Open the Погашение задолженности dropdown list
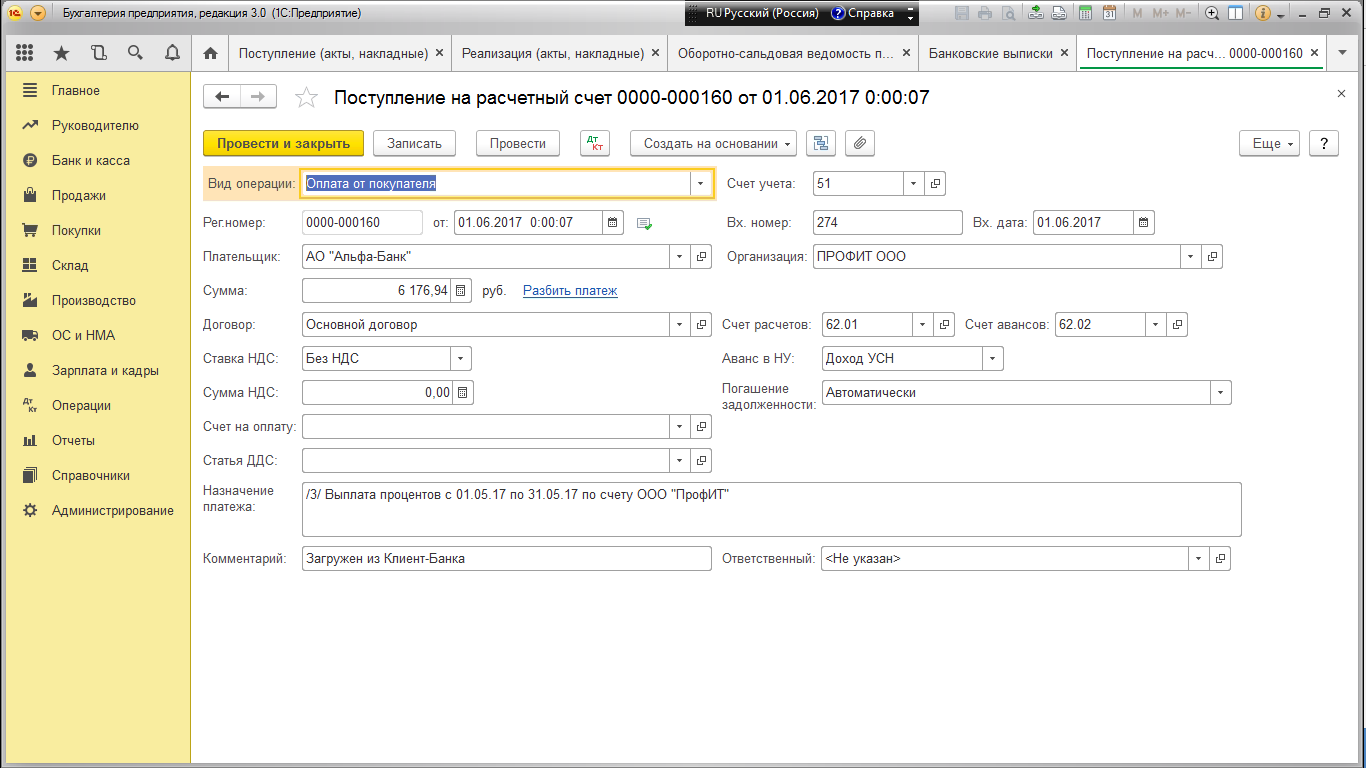This screenshot has height=768, width=1366. 1220,393
